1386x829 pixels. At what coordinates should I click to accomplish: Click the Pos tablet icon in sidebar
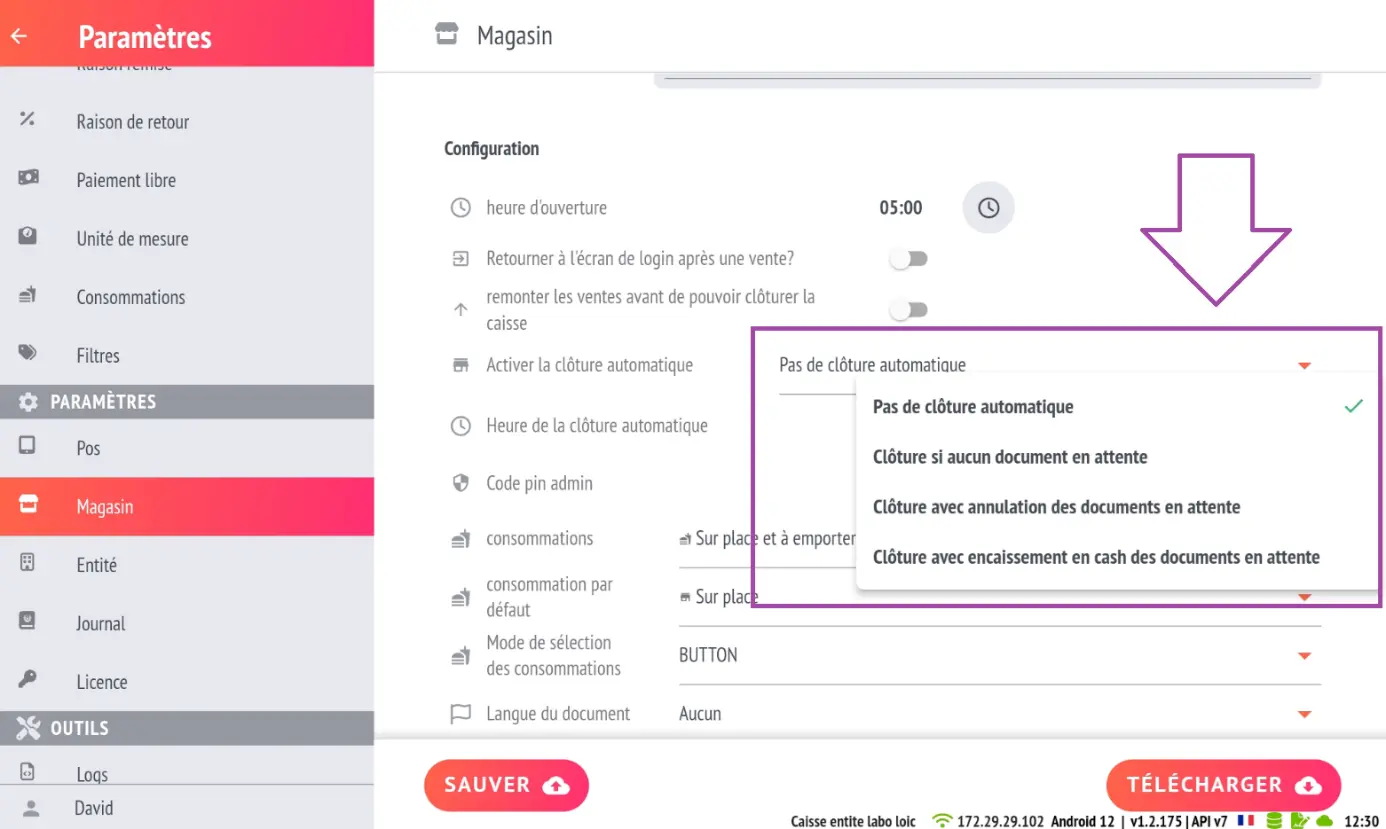pos(28,446)
